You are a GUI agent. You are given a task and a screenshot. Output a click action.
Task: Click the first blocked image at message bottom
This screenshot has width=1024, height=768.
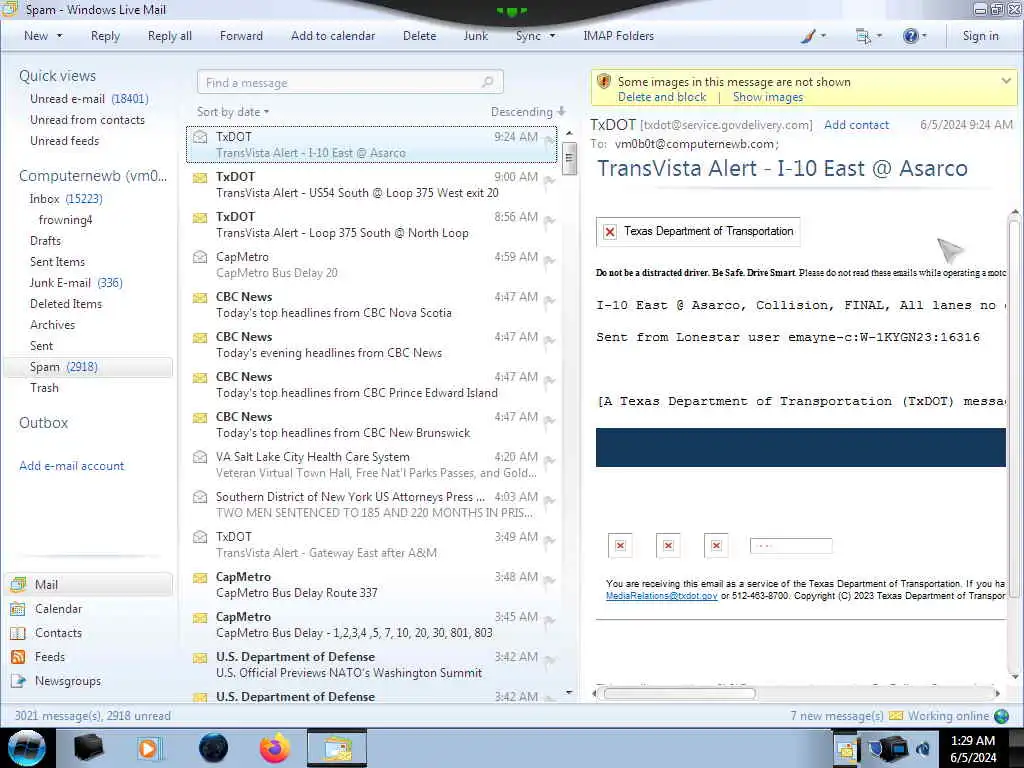point(620,545)
